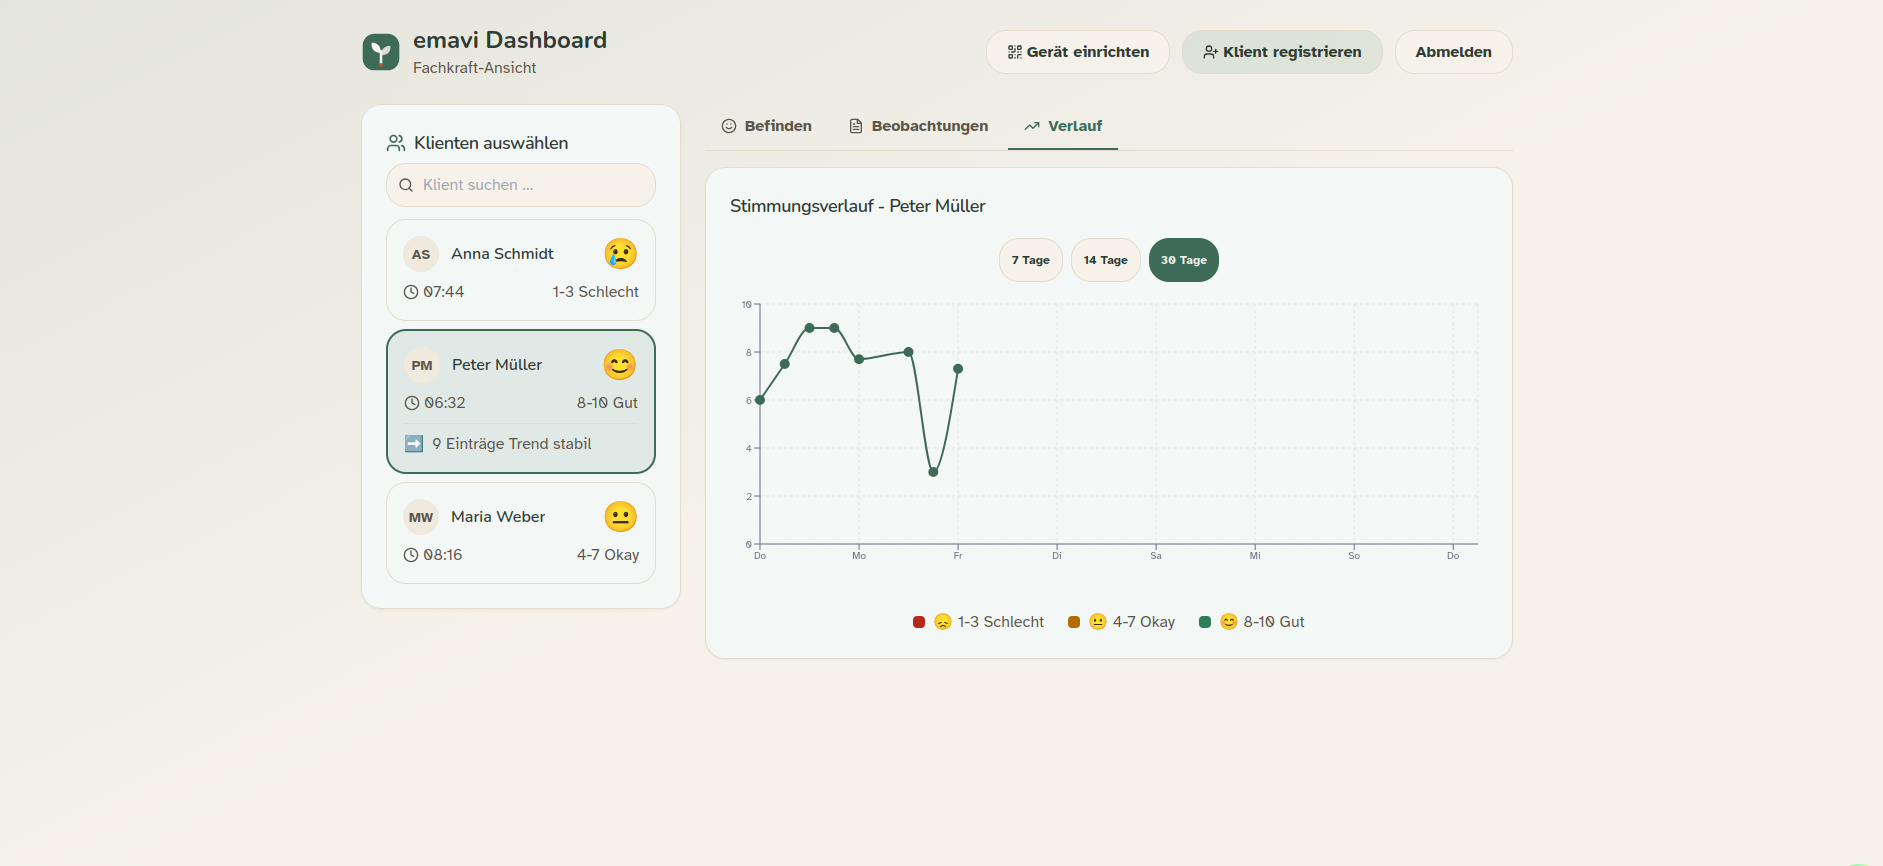Click the trend arrow icon for Peter Müller
This screenshot has height=866, width=1883.
tap(414, 444)
